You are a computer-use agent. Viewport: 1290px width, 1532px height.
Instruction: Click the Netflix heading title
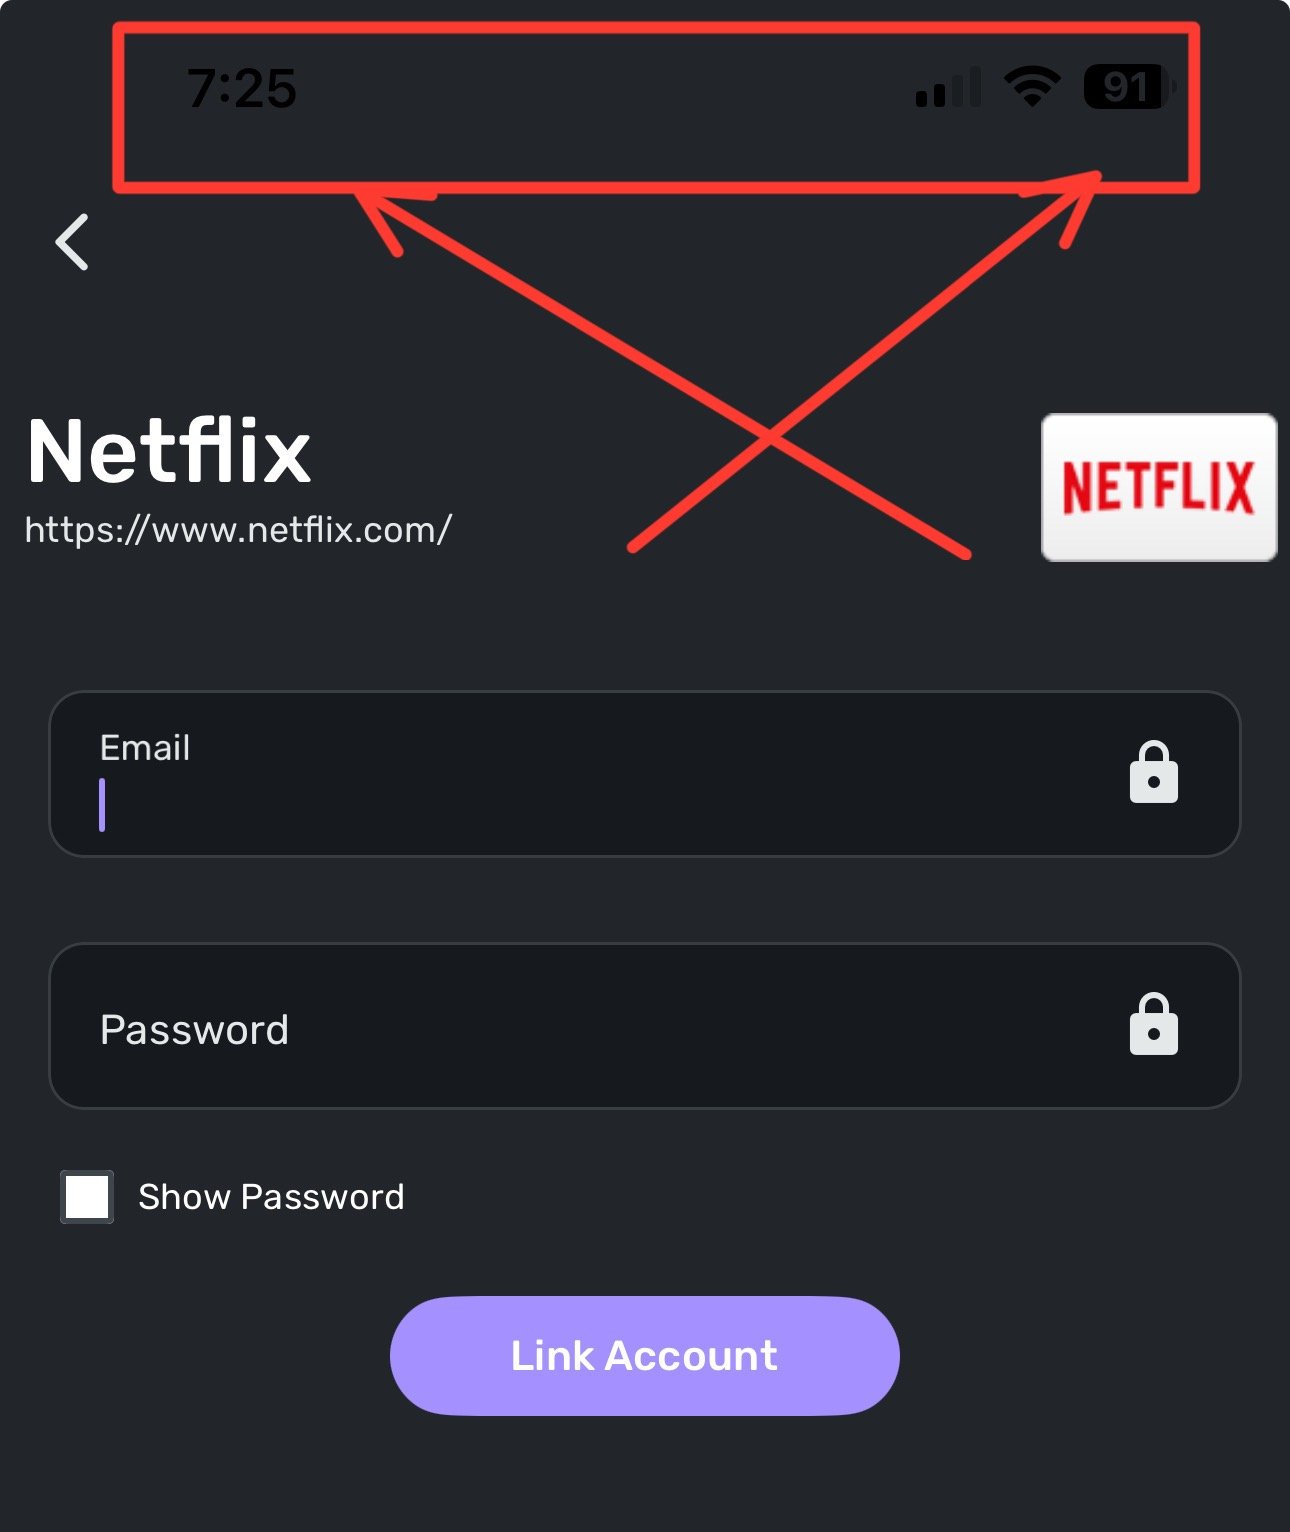tap(169, 452)
